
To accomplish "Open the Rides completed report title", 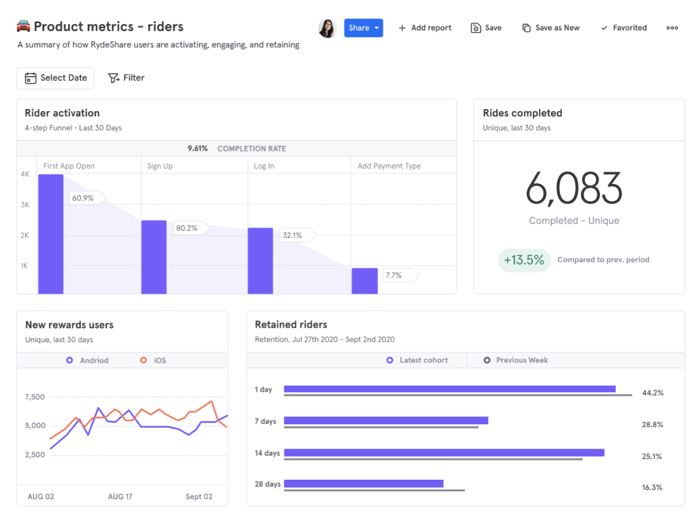I will (x=522, y=113).
